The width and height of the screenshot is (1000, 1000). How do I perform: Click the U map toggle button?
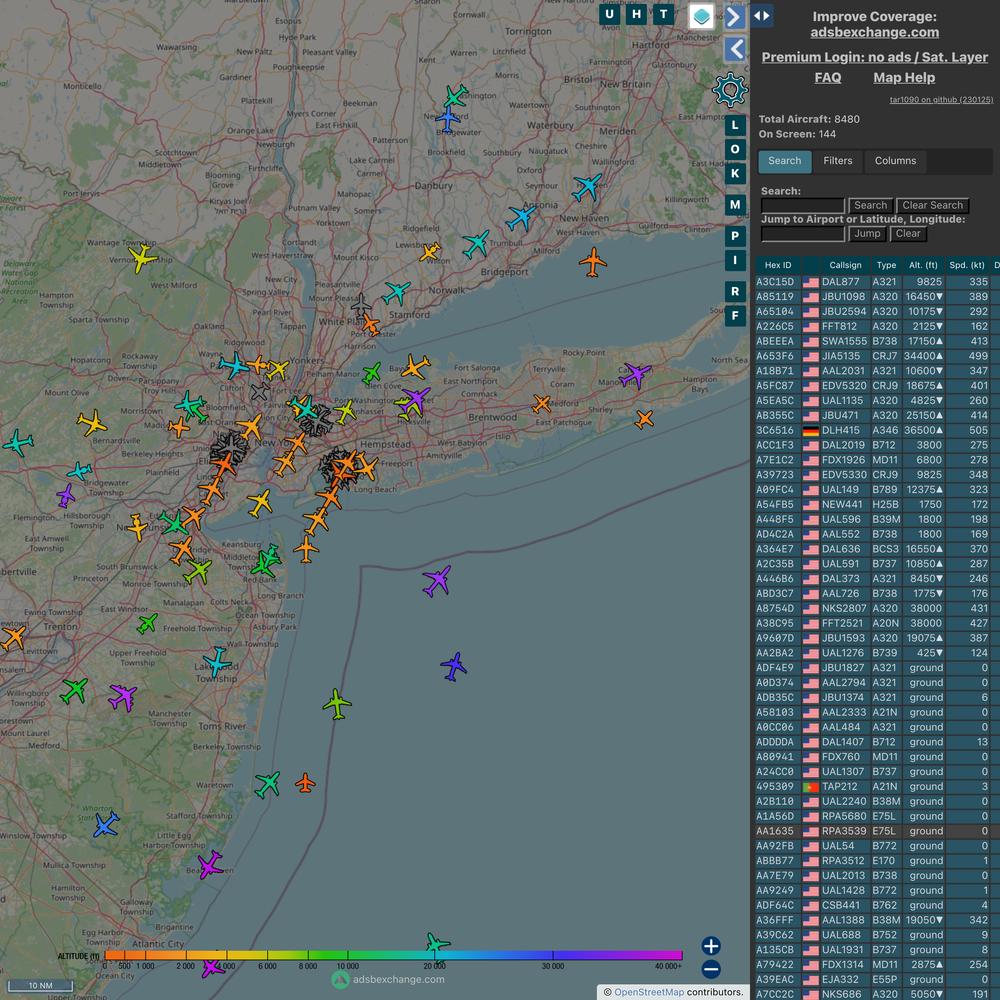[609, 14]
